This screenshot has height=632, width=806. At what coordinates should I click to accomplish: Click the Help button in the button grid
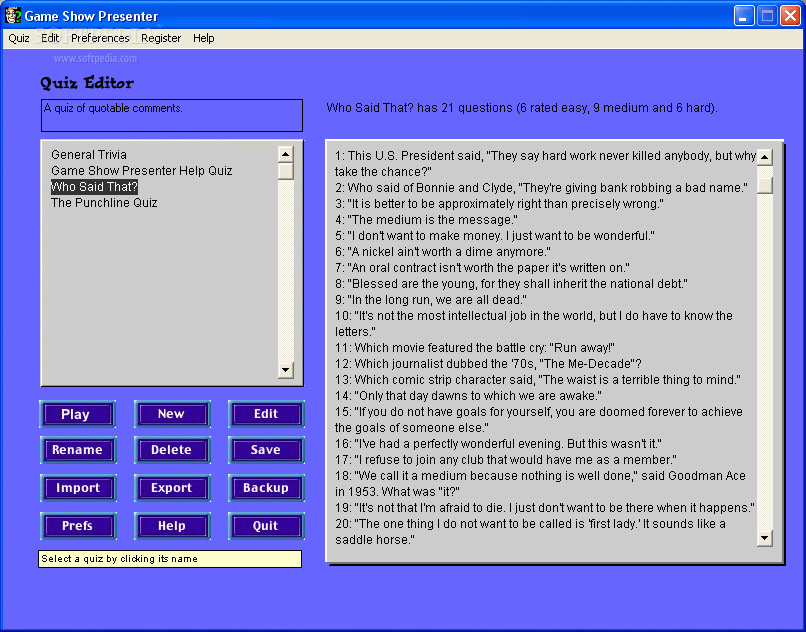coord(172,526)
